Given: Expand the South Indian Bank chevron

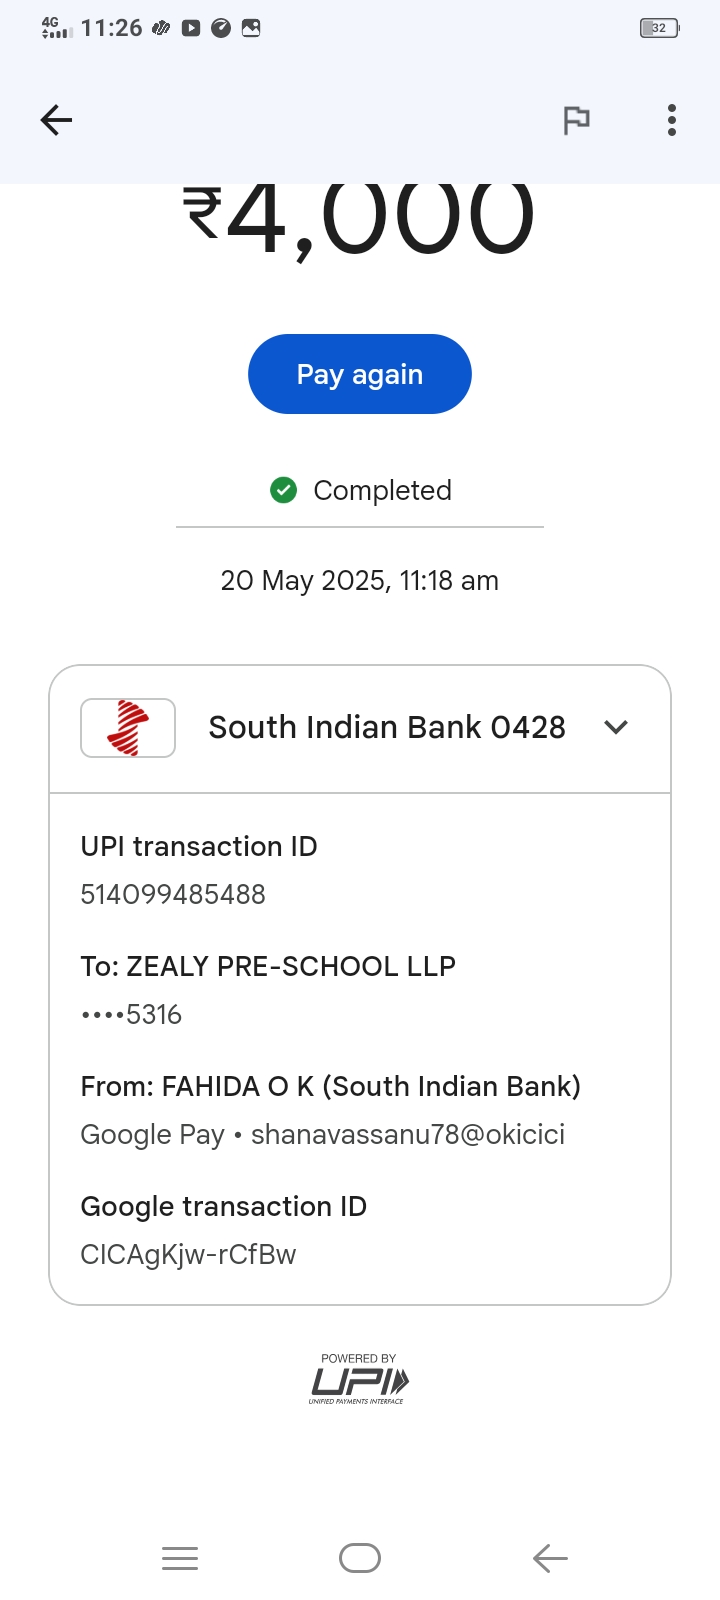Looking at the screenshot, I should pyautogui.click(x=616, y=727).
